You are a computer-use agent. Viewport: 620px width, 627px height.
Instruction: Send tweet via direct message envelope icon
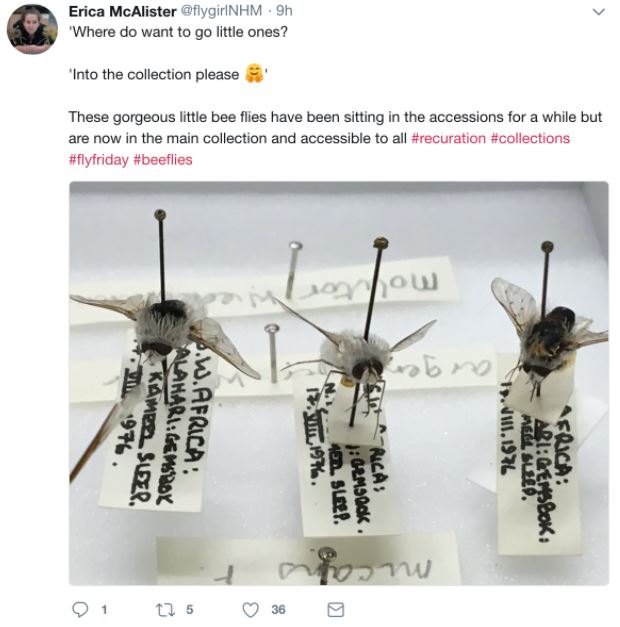pyautogui.click(x=335, y=610)
